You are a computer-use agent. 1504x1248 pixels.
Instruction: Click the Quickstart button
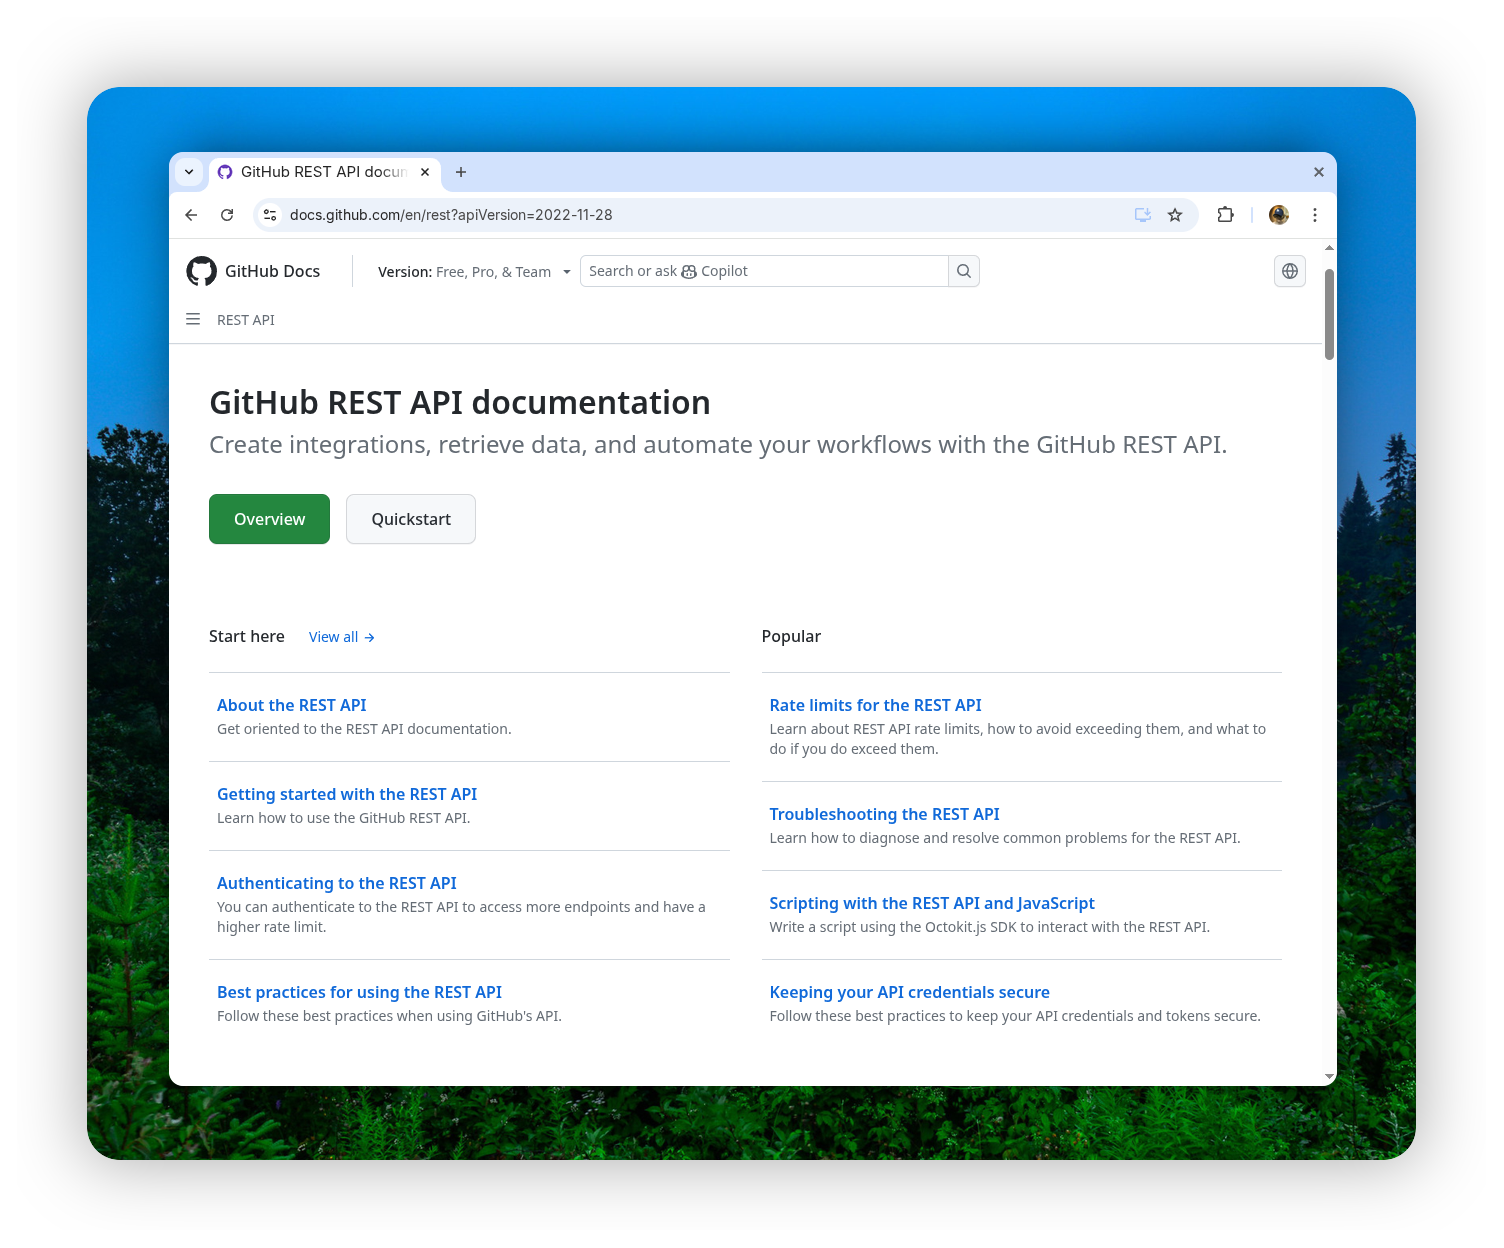[410, 519]
